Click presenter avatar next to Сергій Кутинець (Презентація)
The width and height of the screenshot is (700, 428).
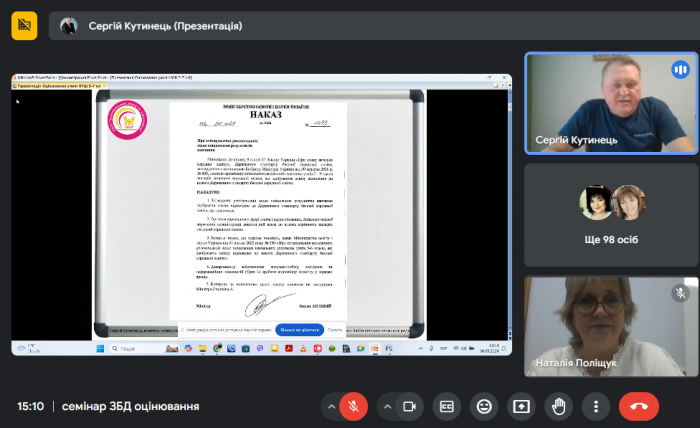pos(69,26)
